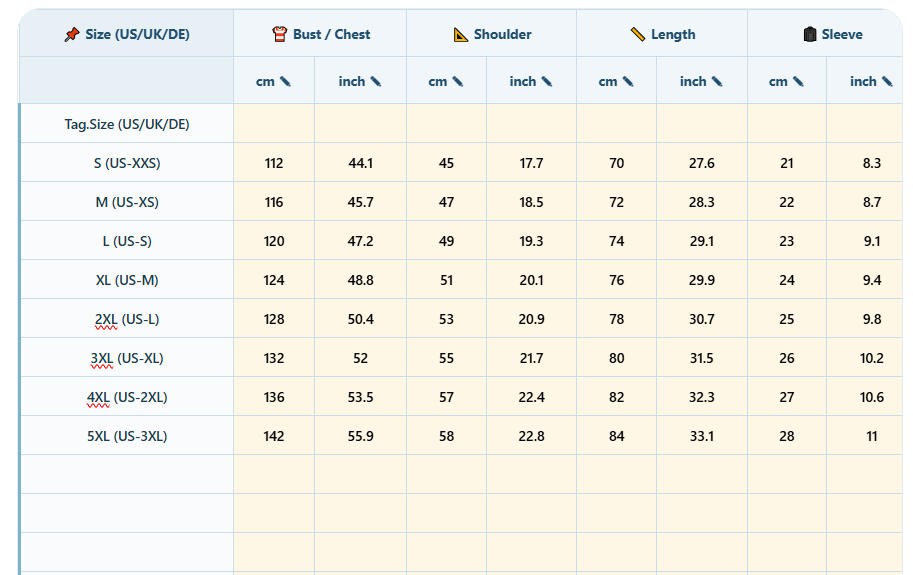The image size is (913, 575).
Task: Click the coat icon beside Sleeve header
Action: click(x=809, y=34)
